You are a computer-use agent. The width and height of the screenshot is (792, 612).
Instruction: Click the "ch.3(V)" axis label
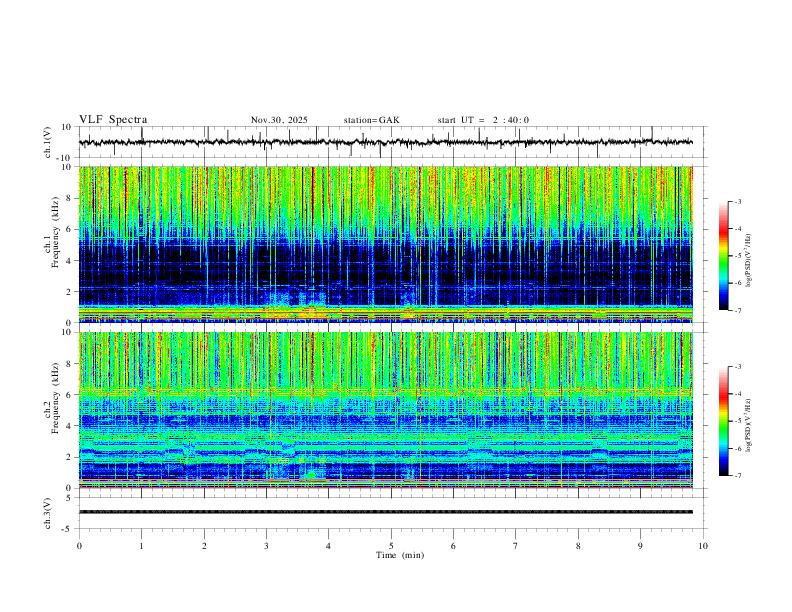pyautogui.click(x=48, y=513)
